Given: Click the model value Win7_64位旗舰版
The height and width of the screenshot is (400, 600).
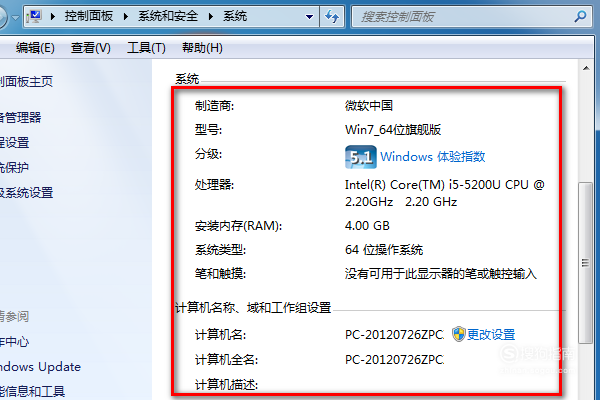Looking at the screenshot, I should pyautogui.click(x=393, y=130).
